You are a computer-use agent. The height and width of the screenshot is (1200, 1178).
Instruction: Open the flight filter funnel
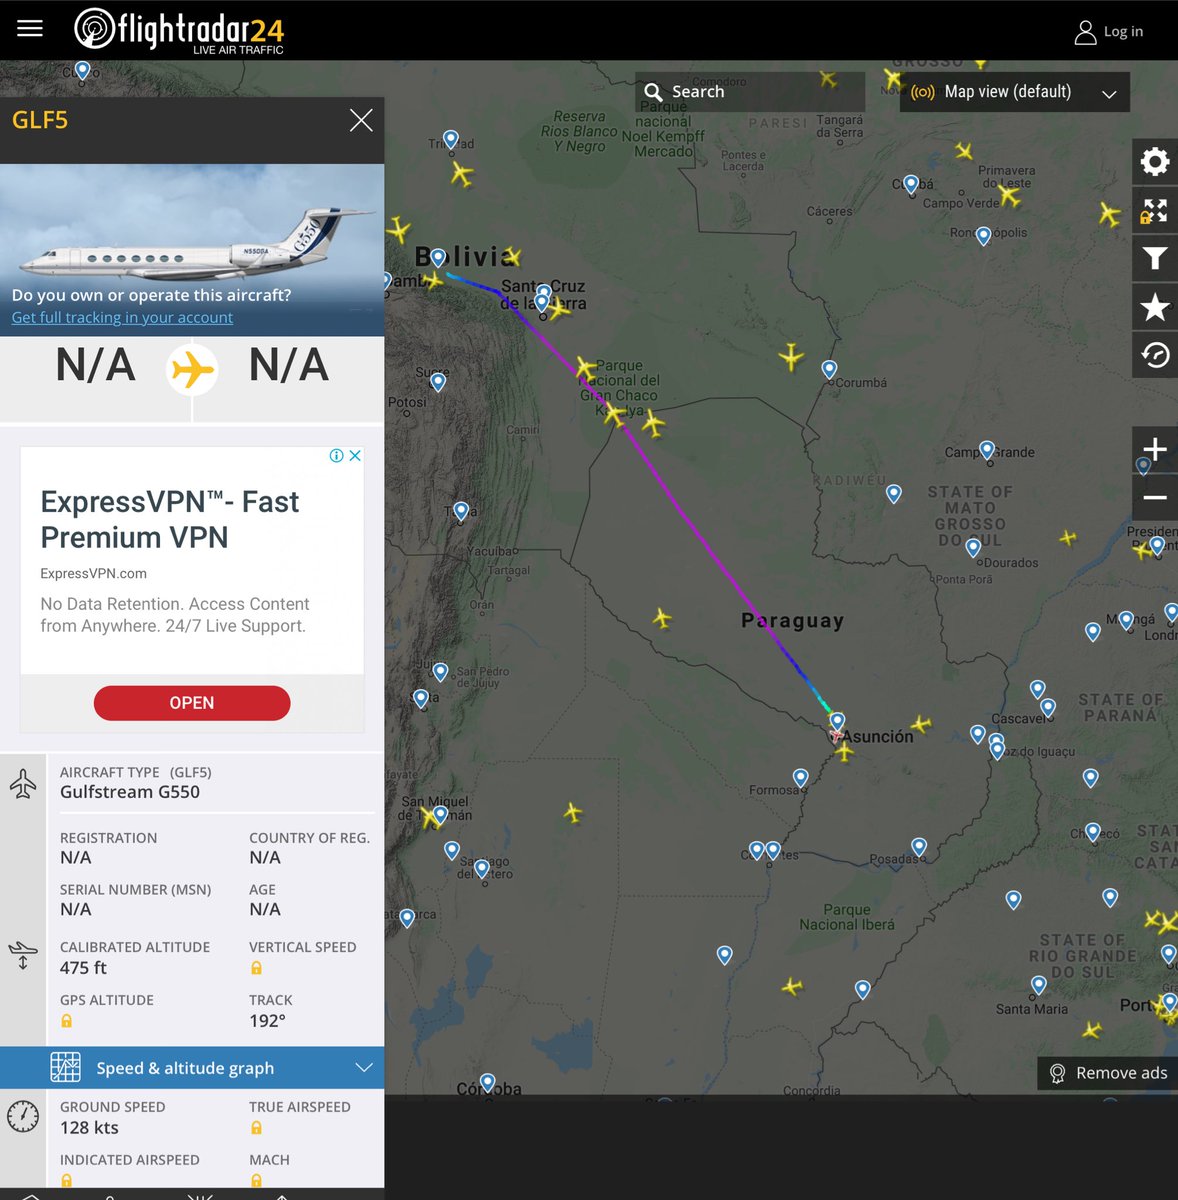[1155, 259]
